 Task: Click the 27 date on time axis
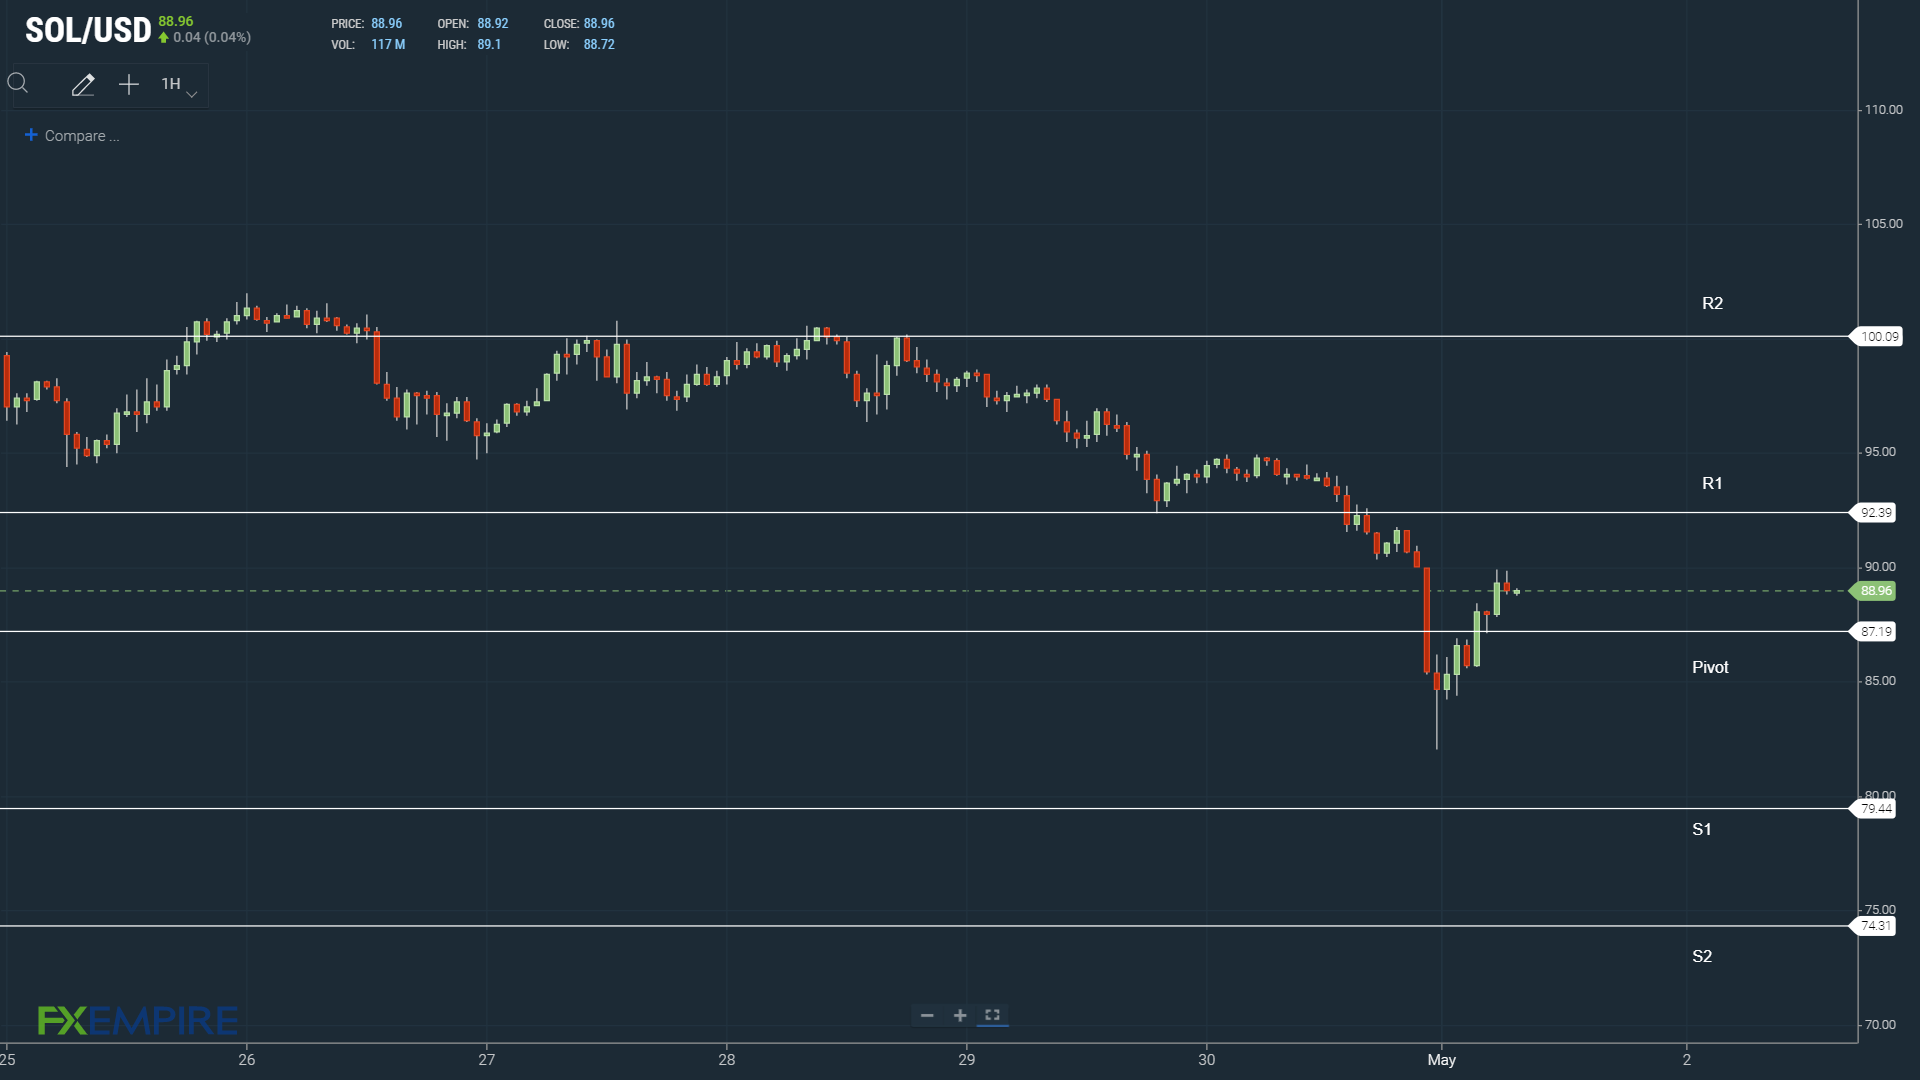pyautogui.click(x=487, y=1060)
